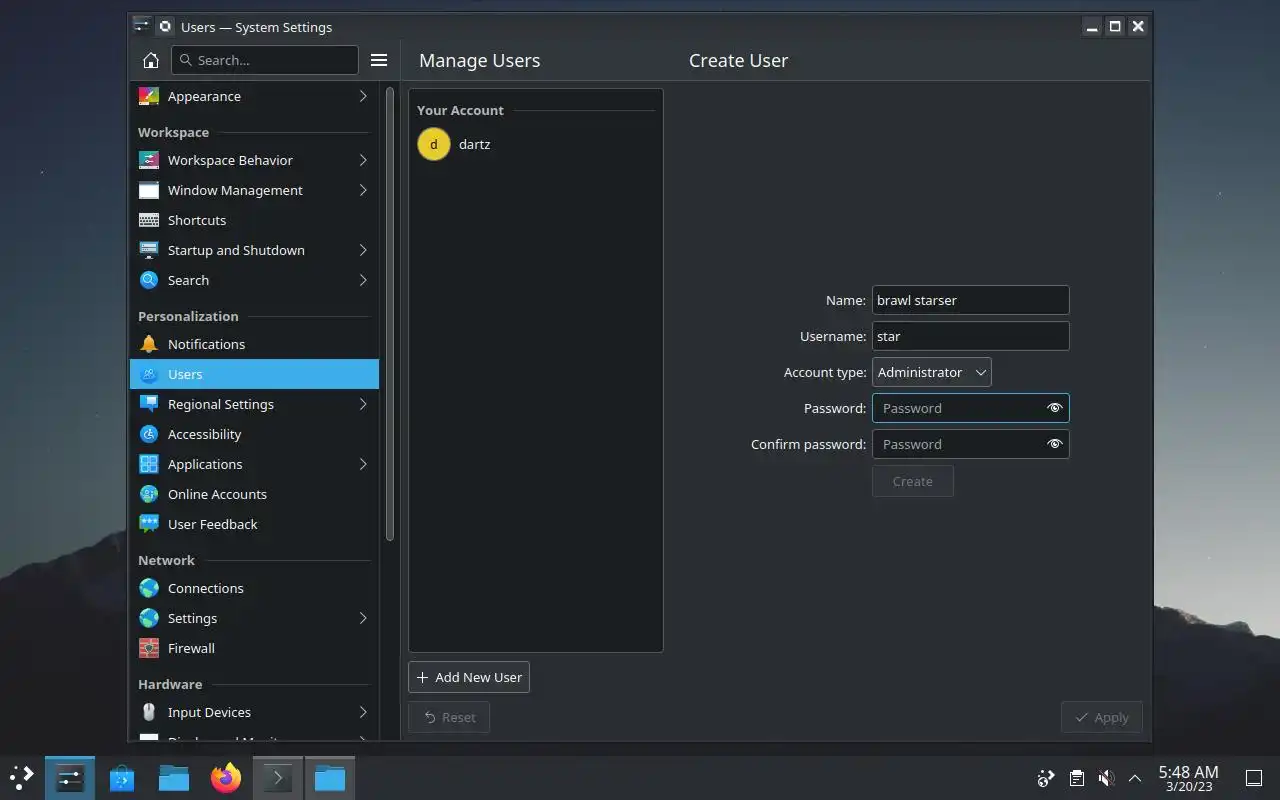
Task: Open the application launcher in taskbar
Action: [x=21, y=778]
